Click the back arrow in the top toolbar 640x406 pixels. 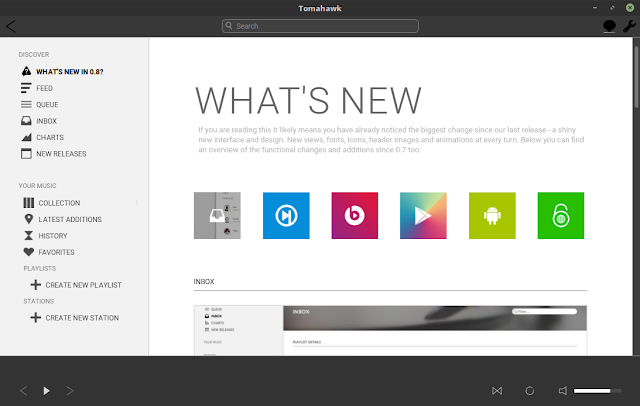[11, 26]
